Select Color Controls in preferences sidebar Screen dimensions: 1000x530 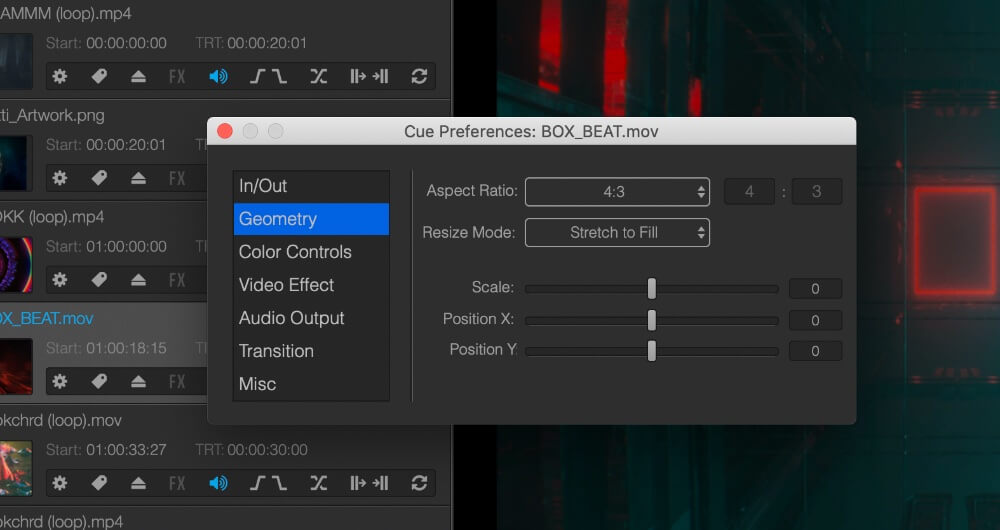tap(311, 252)
